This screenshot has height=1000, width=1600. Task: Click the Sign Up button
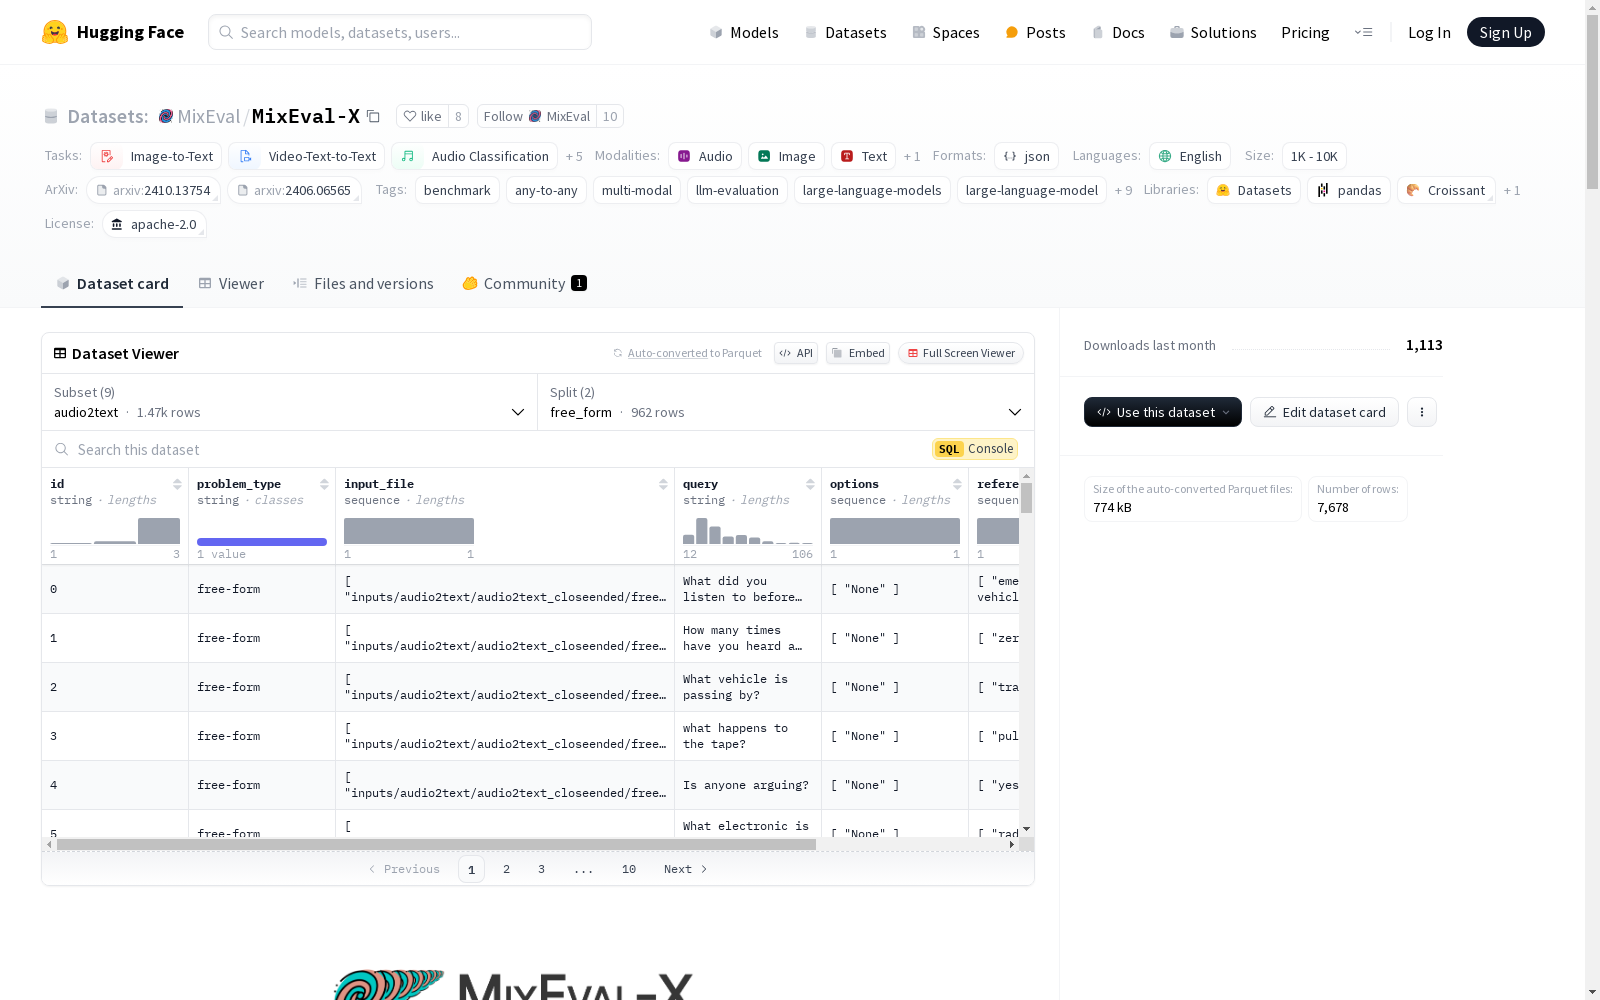point(1505,31)
